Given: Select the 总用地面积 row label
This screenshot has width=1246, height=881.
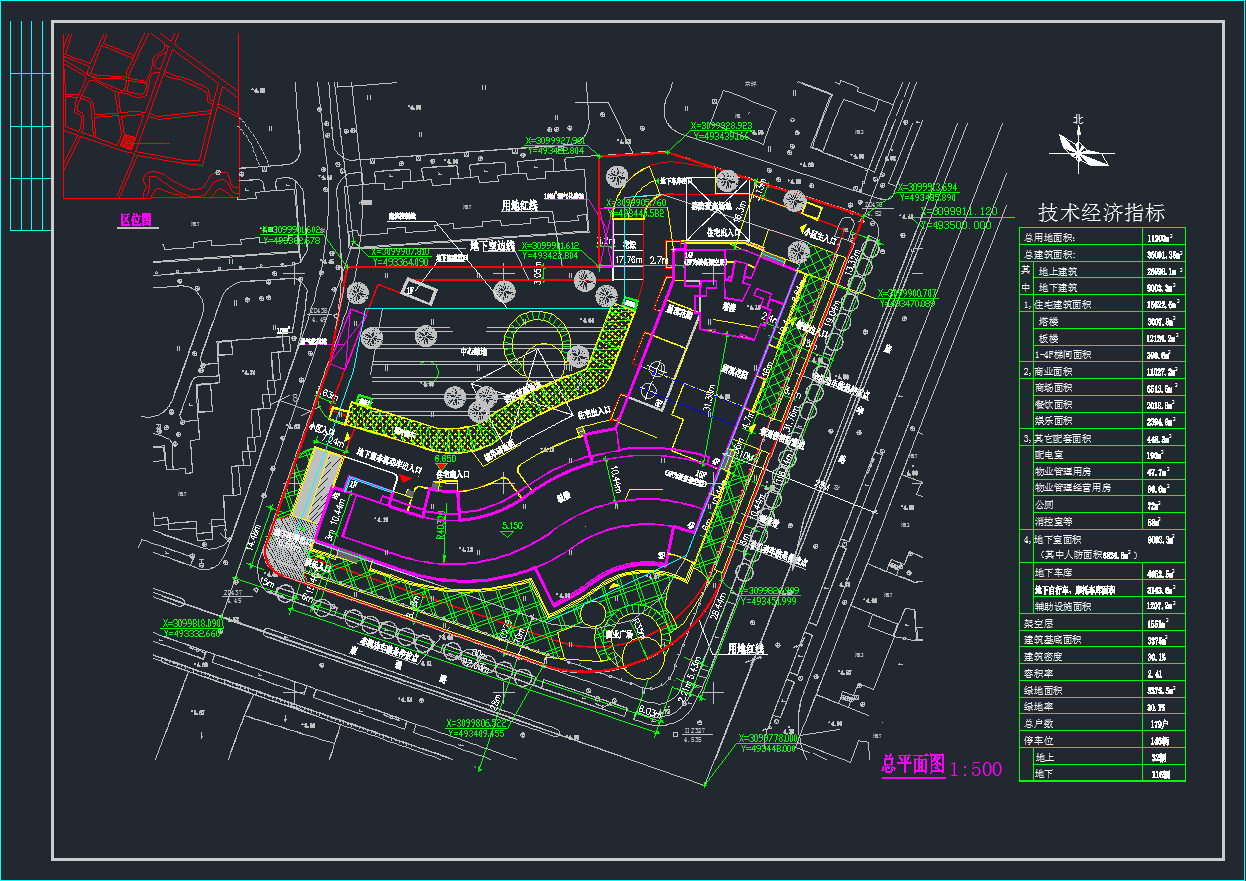Looking at the screenshot, I should (1047, 237).
